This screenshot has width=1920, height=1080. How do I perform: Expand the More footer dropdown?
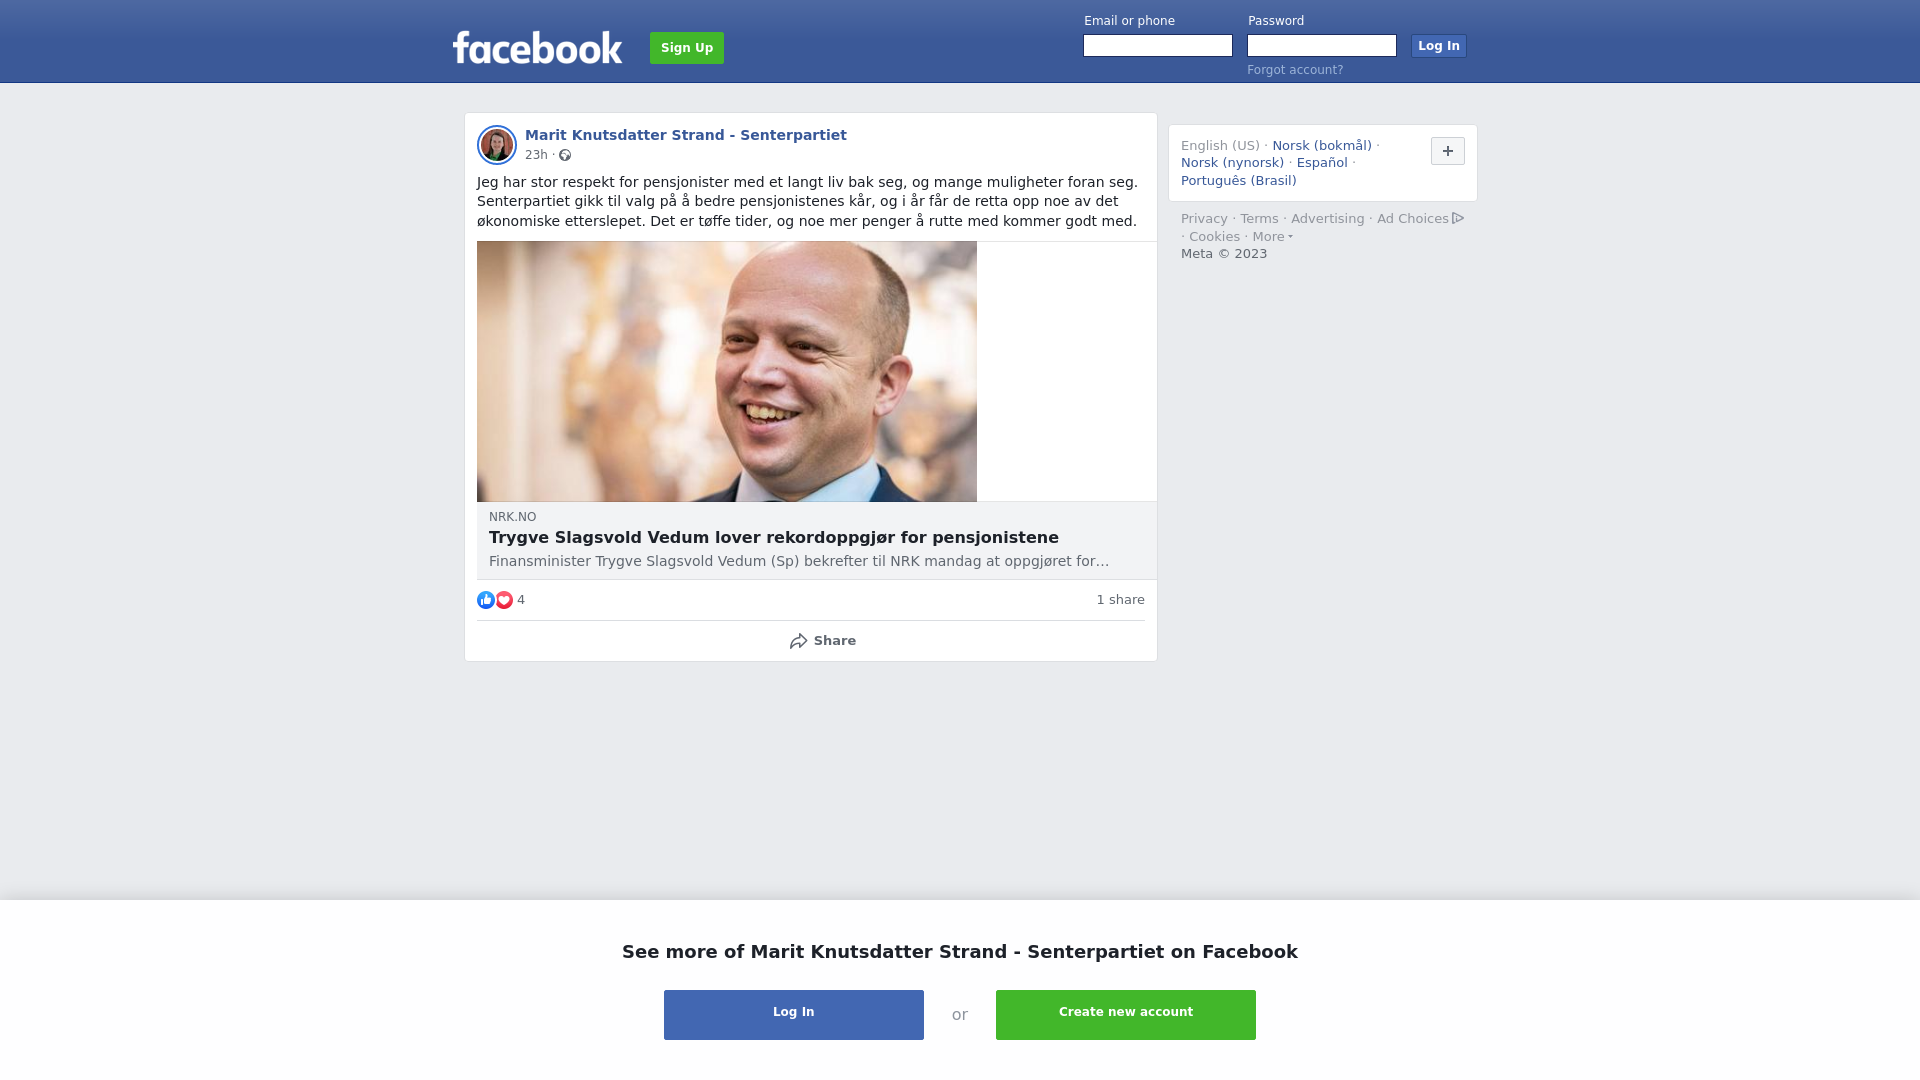(1272, 237)
